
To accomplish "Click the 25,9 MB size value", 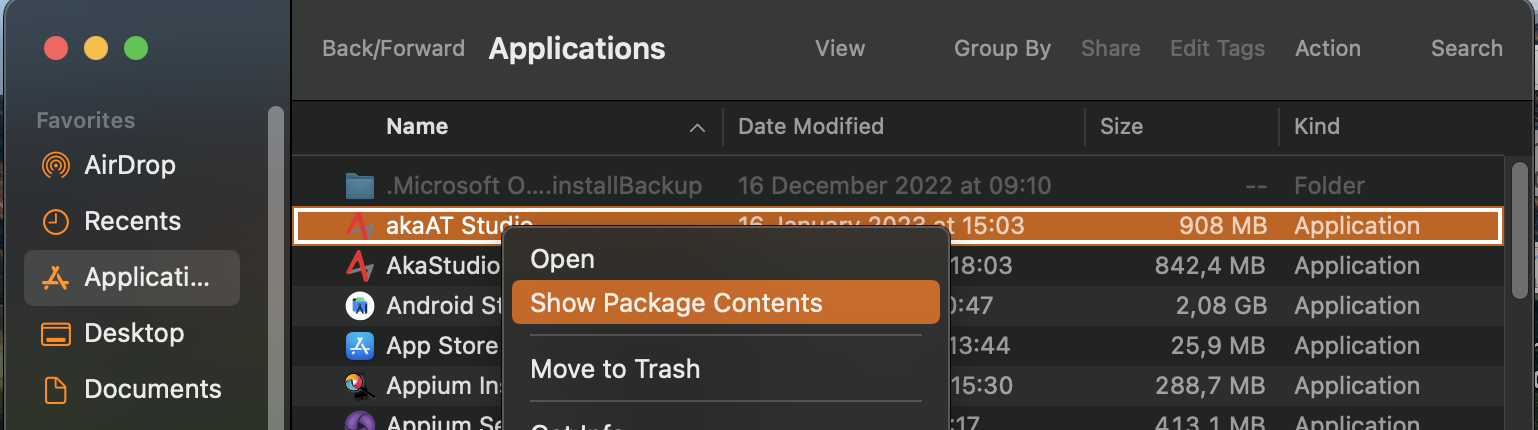I will tap(1218, 346).
